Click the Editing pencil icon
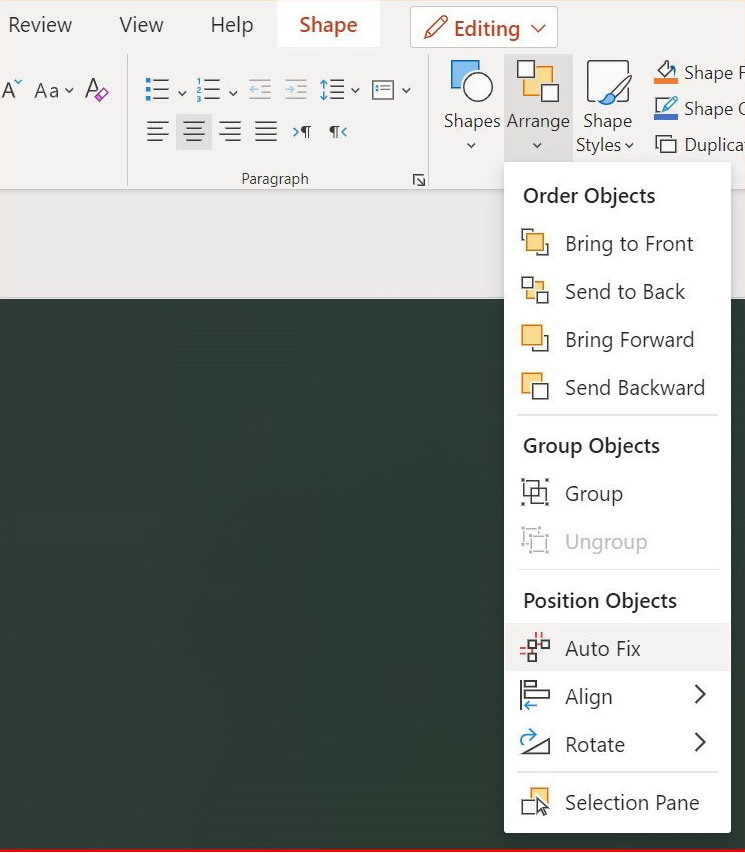Screen dimensions: 745x853 click(x=436, y=27)
